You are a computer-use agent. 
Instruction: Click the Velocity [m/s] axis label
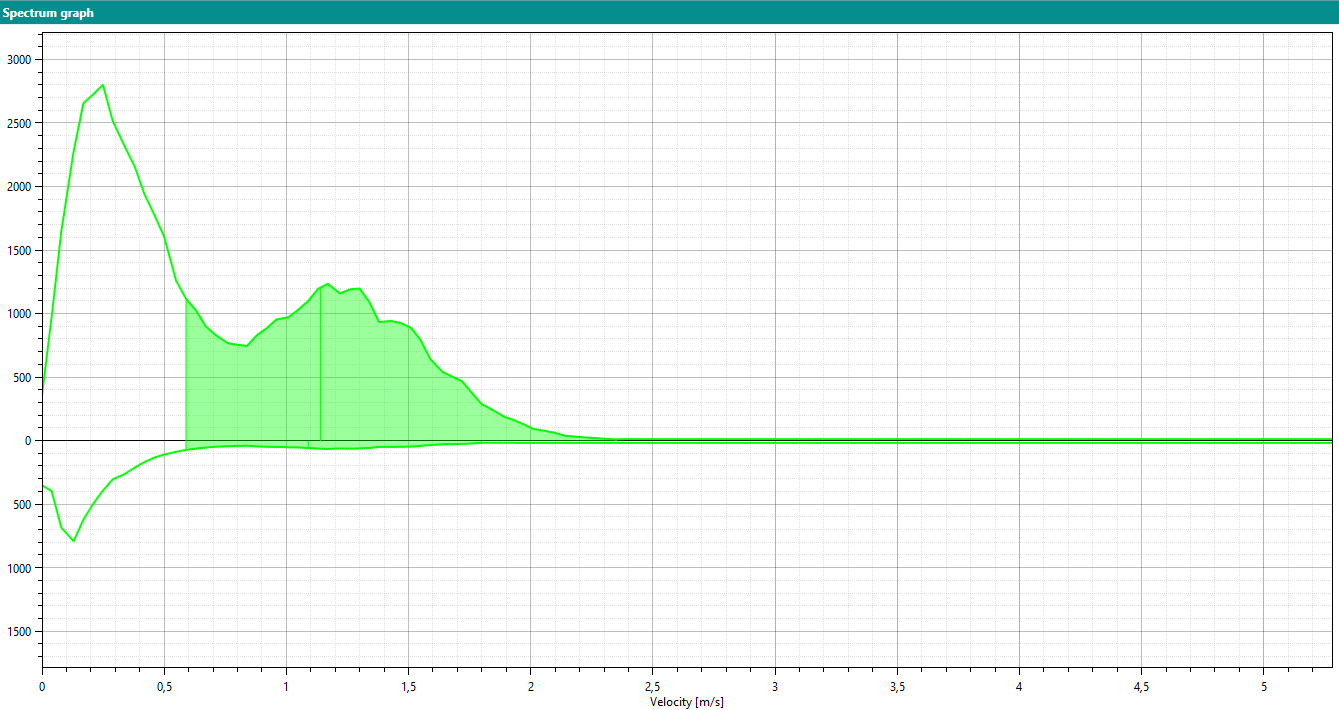pyautogui.click(x=686, y=702)
